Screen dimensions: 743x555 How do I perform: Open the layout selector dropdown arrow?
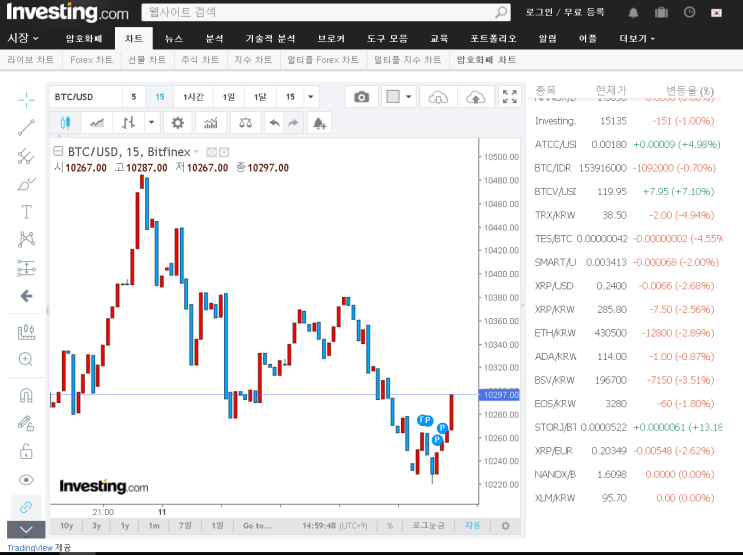pos(409,97)
